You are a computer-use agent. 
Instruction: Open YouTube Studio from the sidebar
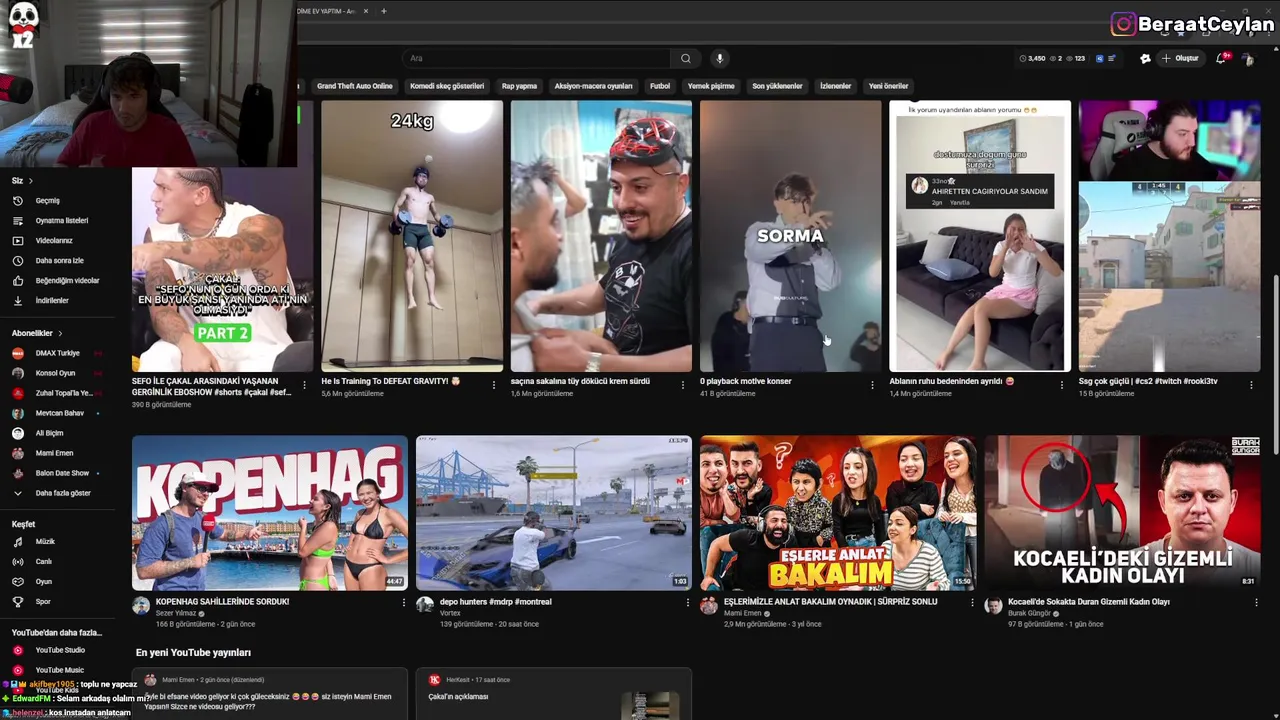point(60,650)
